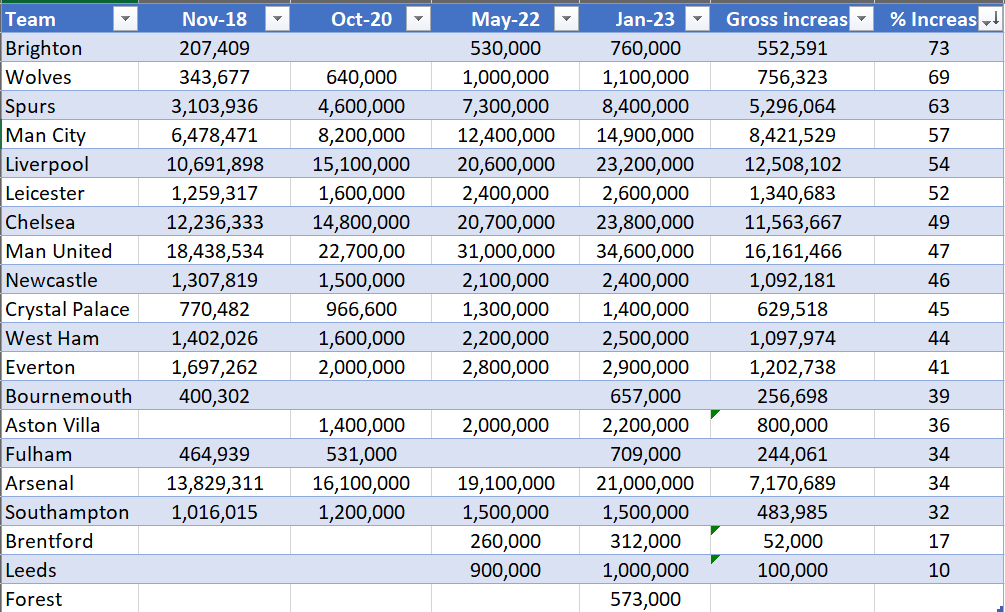Viewport: 1005px width, 612px height.
Task: Click Forest's Jan-23 value 573,000
Action: (x=645, y=599)
